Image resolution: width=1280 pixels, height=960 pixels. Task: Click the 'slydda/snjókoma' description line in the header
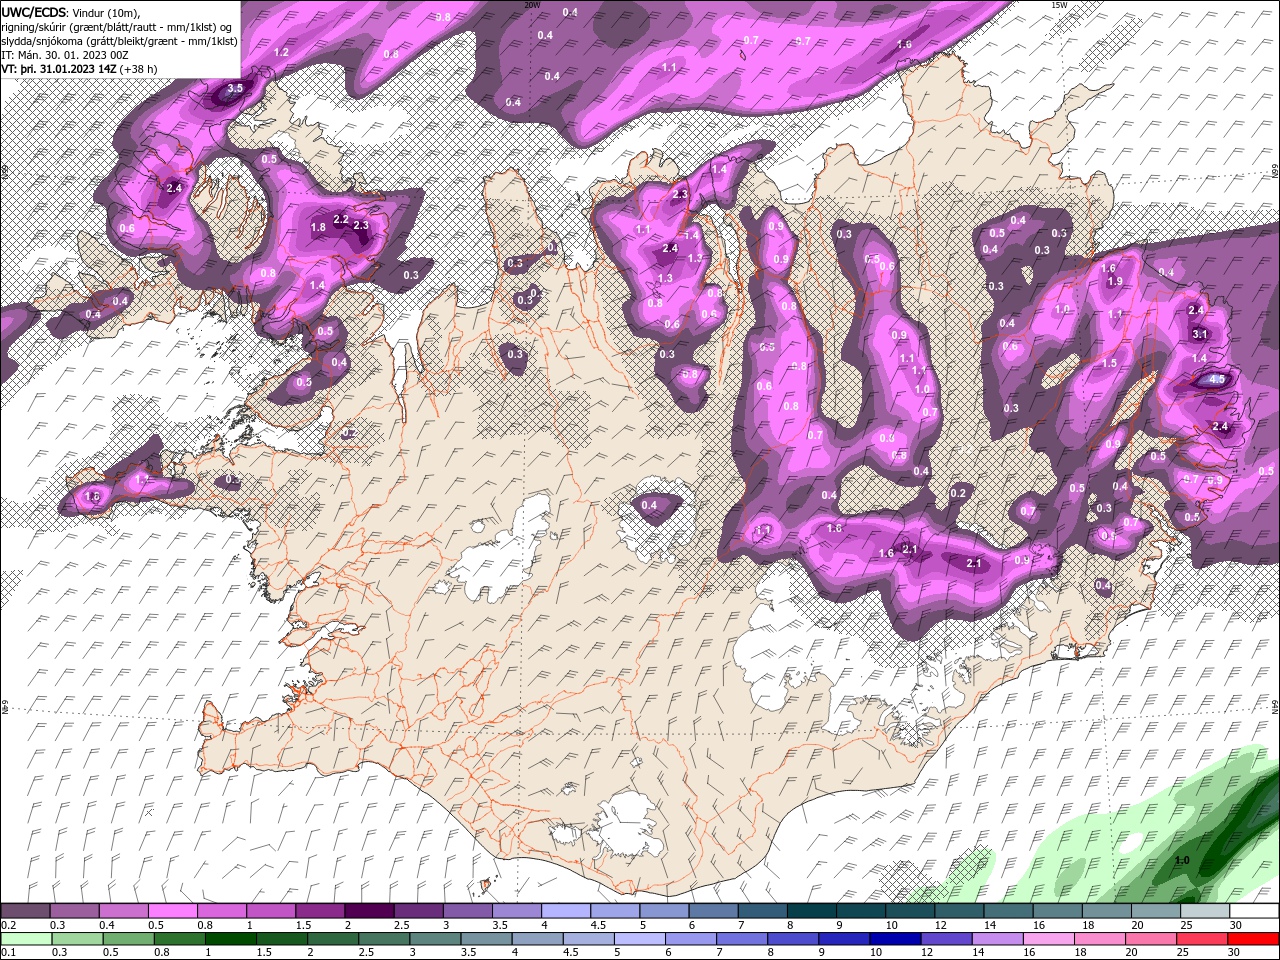(119, 40)
